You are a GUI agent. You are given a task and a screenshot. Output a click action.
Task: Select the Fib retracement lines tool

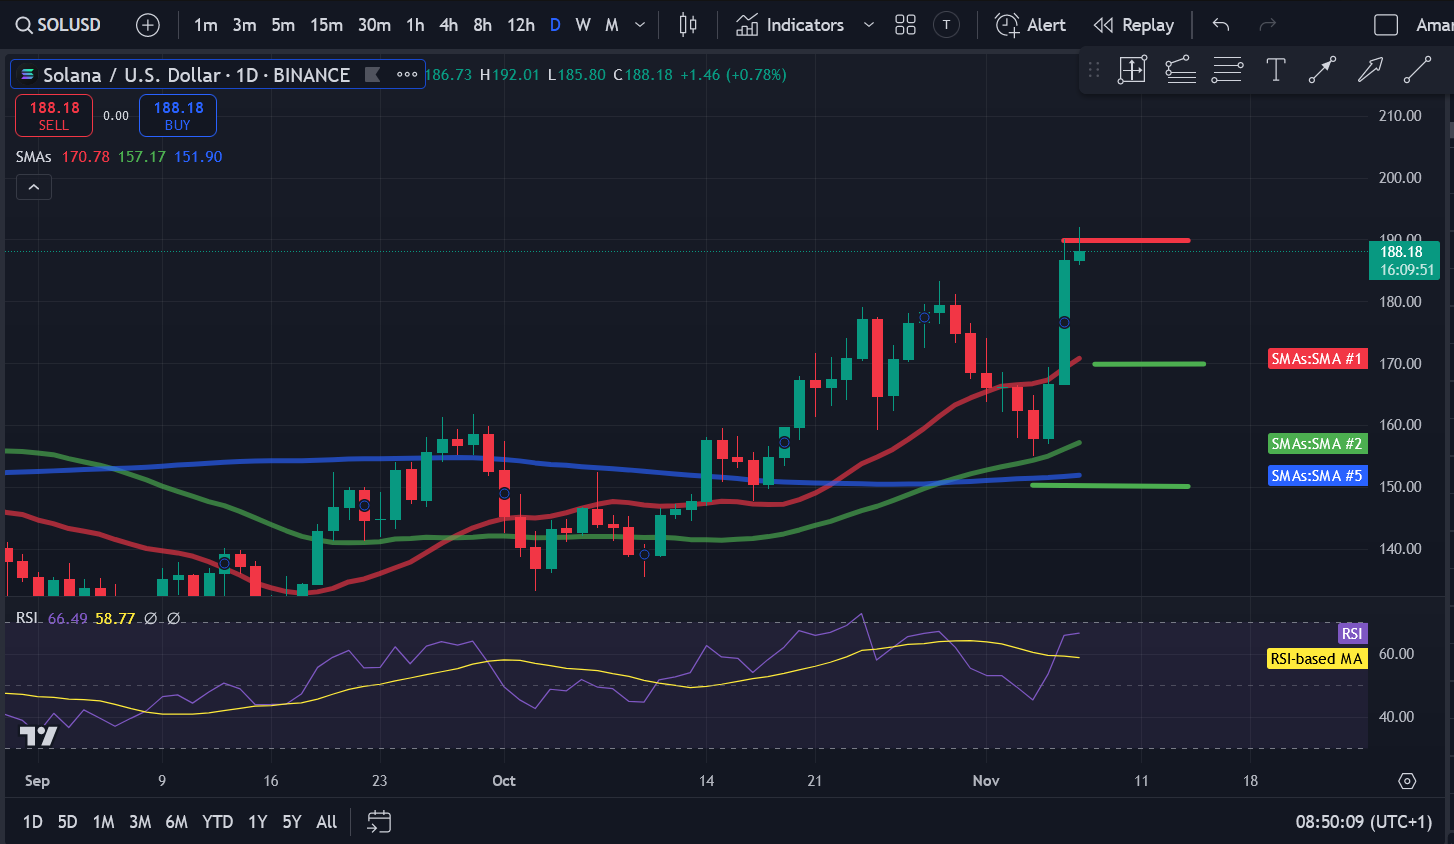click(1227, 70)
